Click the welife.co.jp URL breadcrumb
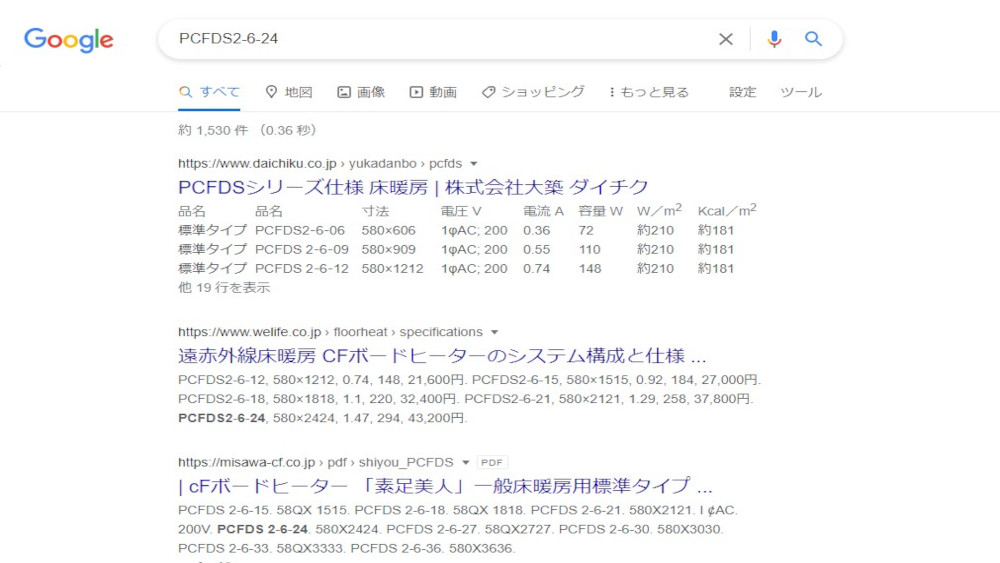 (x=330, y=332)
